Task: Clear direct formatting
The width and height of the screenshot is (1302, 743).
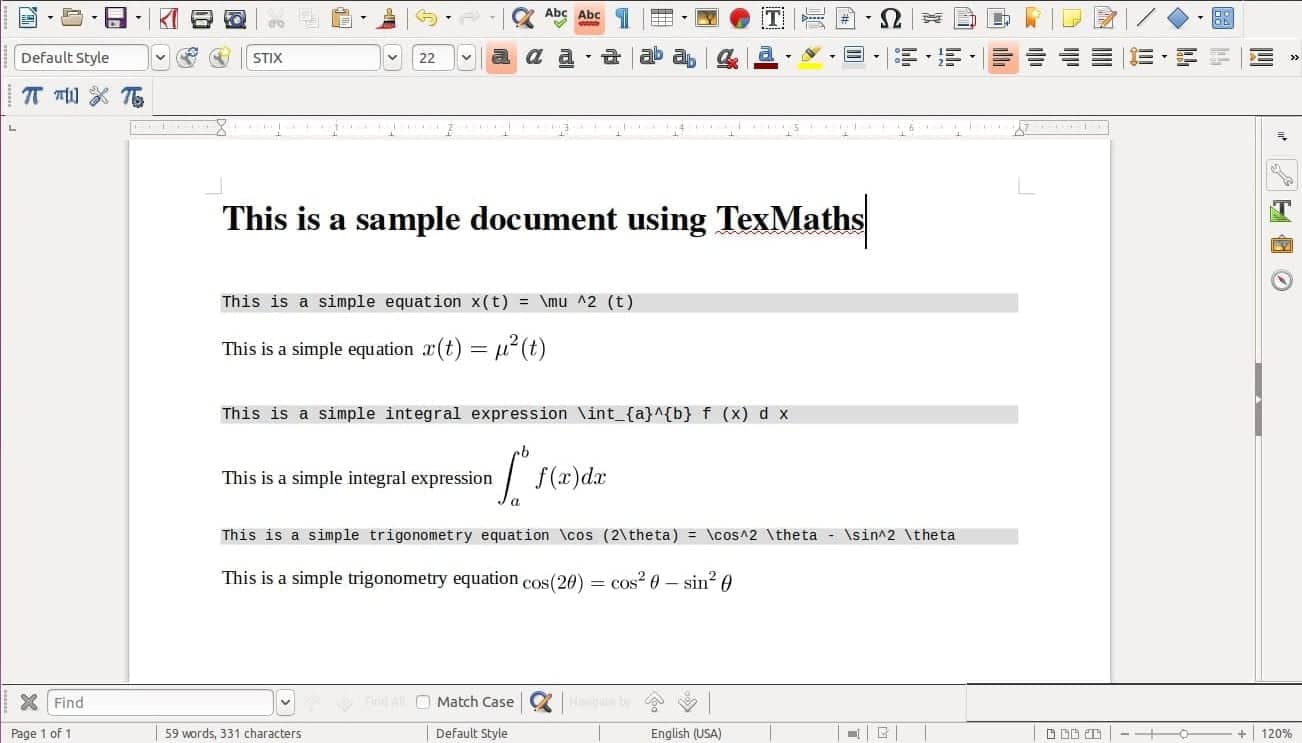Action: click(728, 58)
